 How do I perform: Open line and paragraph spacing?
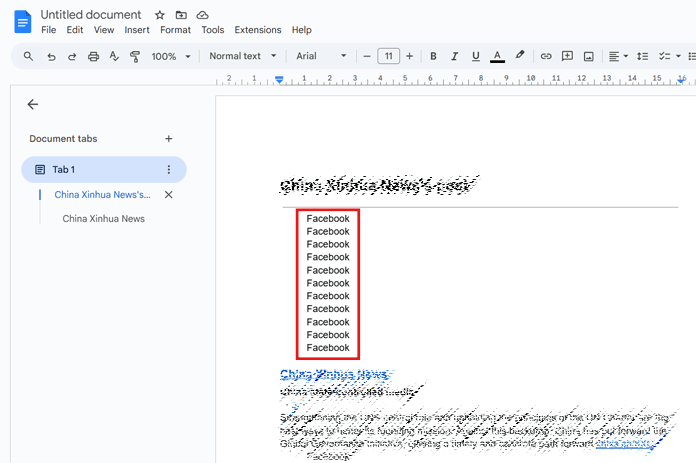click(642, 56)
